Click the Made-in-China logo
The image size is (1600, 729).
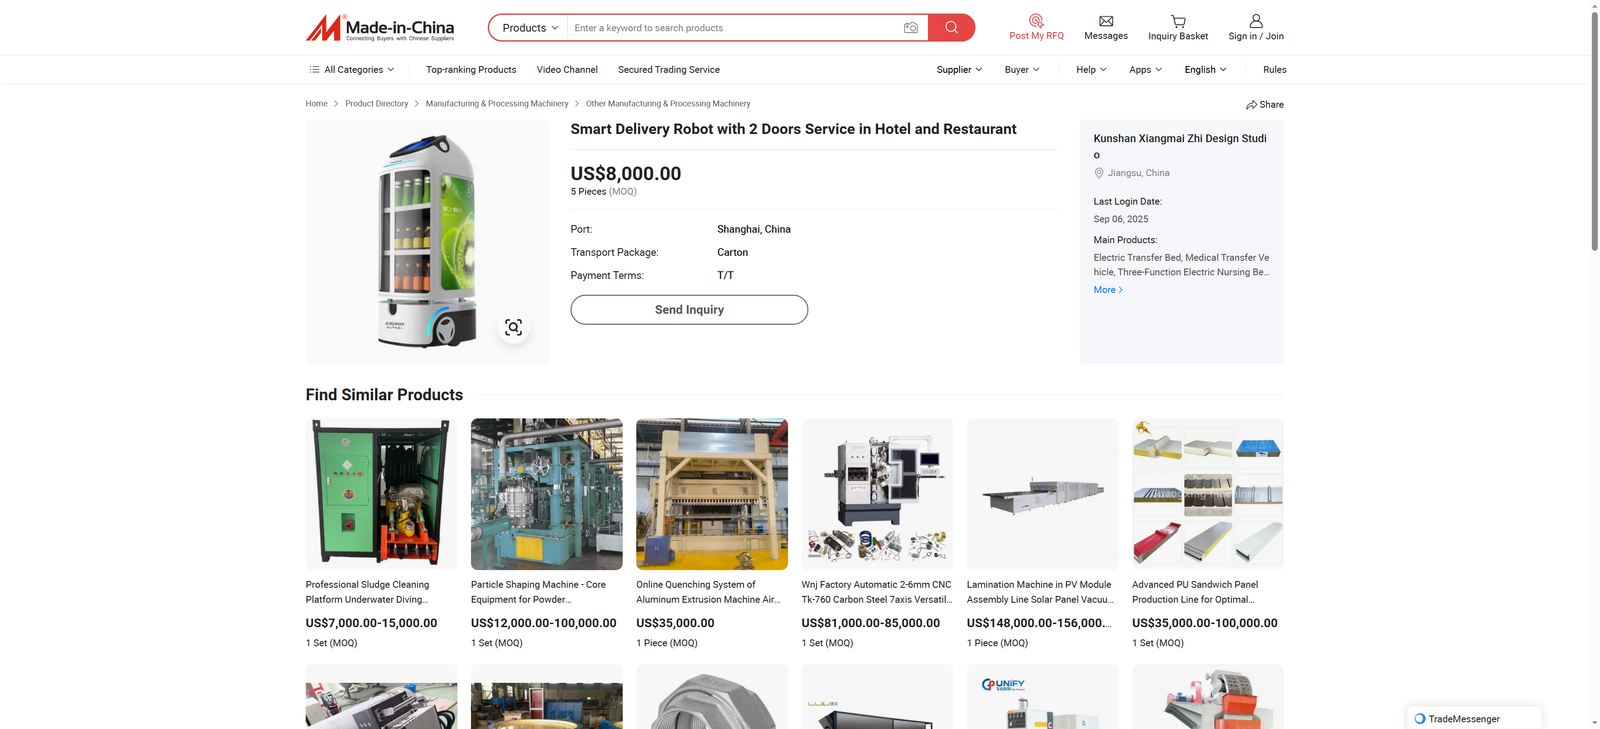pyautogui.click(x=380, y=28)
